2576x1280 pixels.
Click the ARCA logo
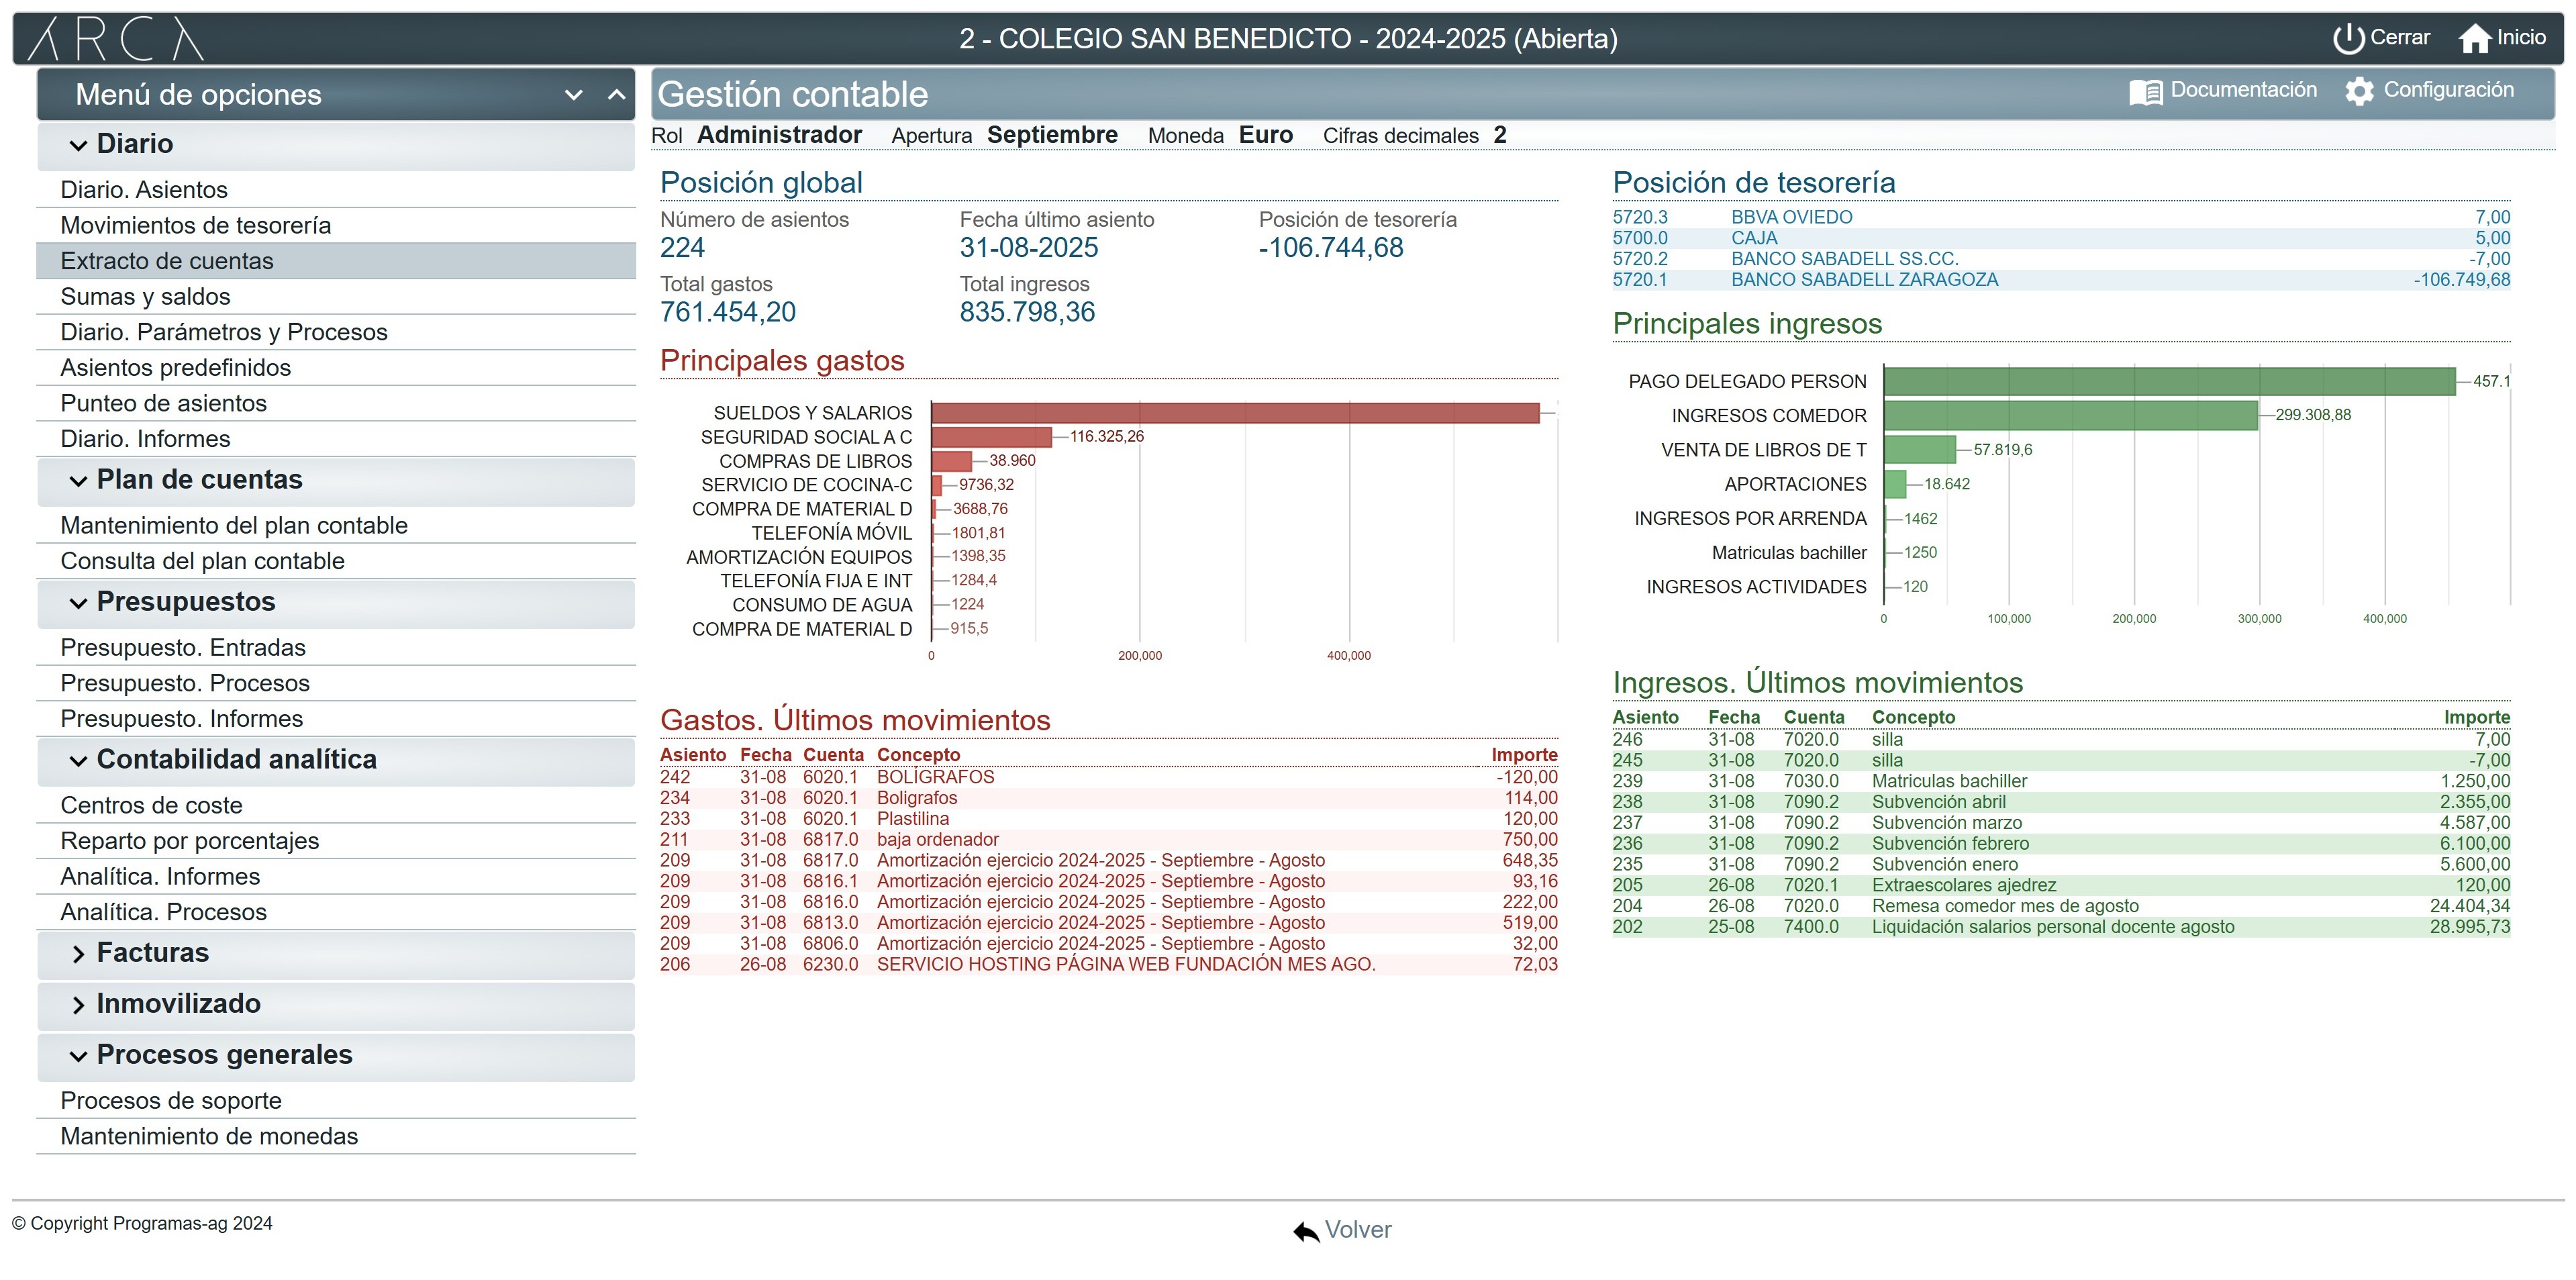coord(115,39)
